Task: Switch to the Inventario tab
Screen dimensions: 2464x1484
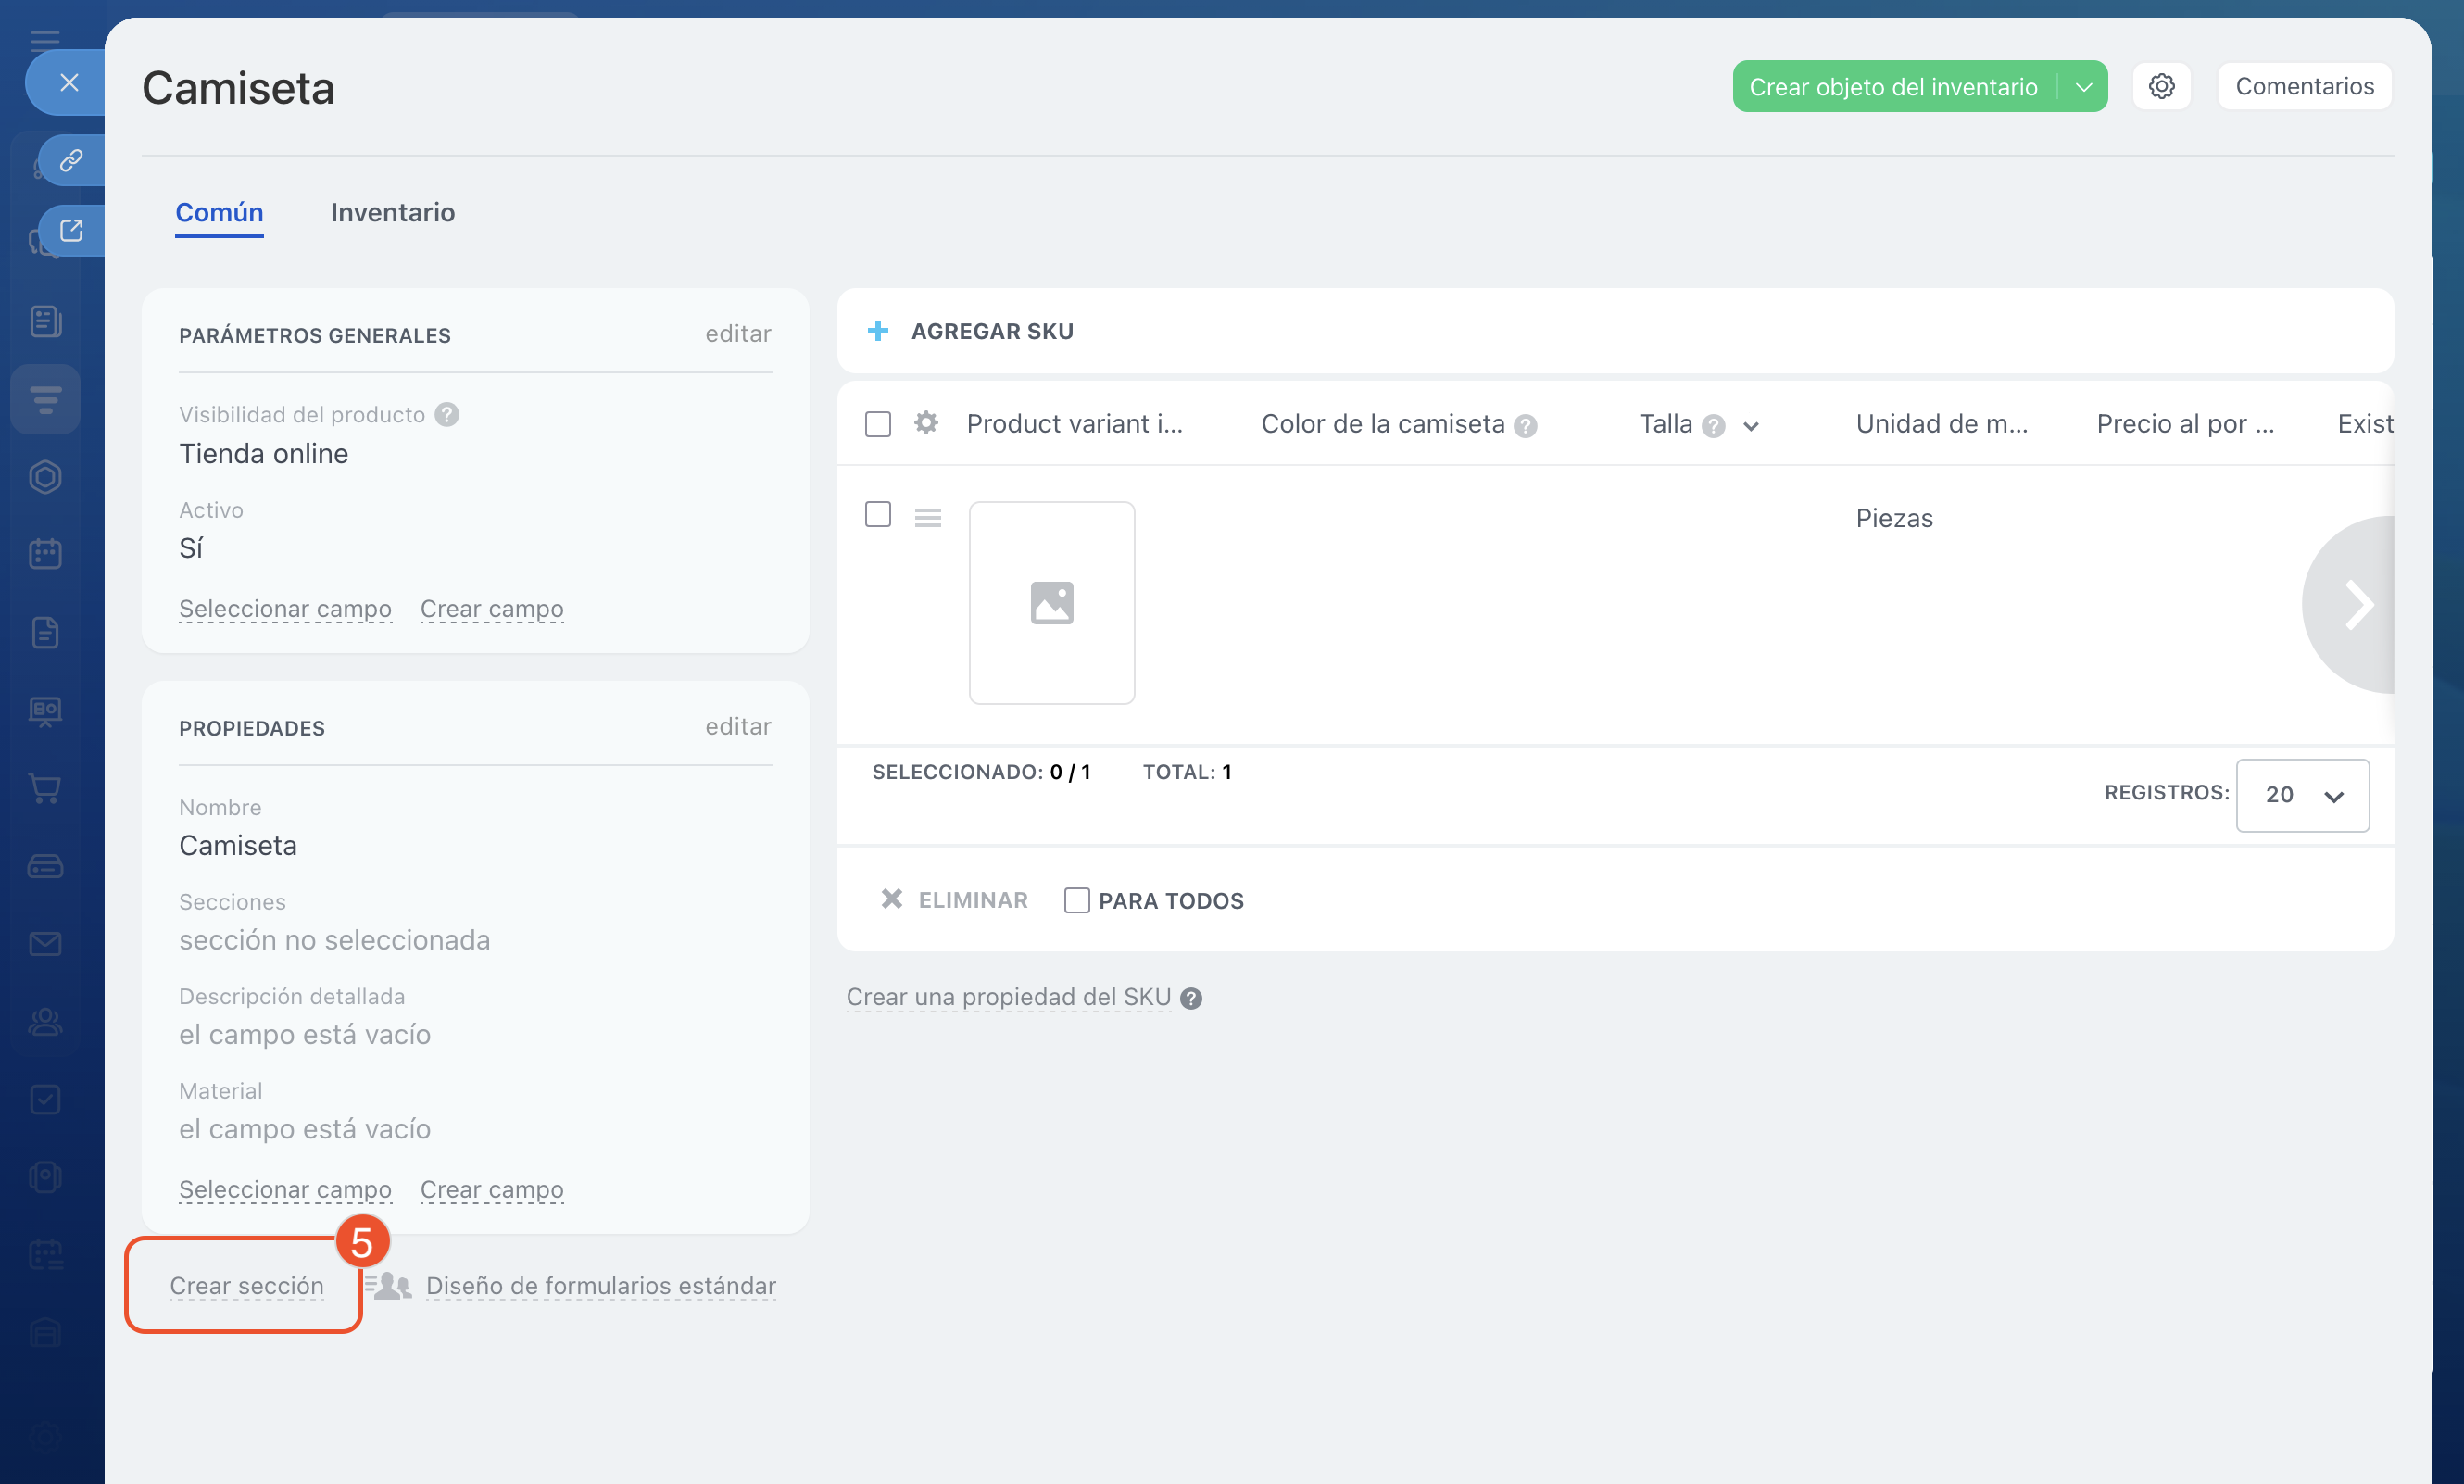Action: (x=392, y=212)
